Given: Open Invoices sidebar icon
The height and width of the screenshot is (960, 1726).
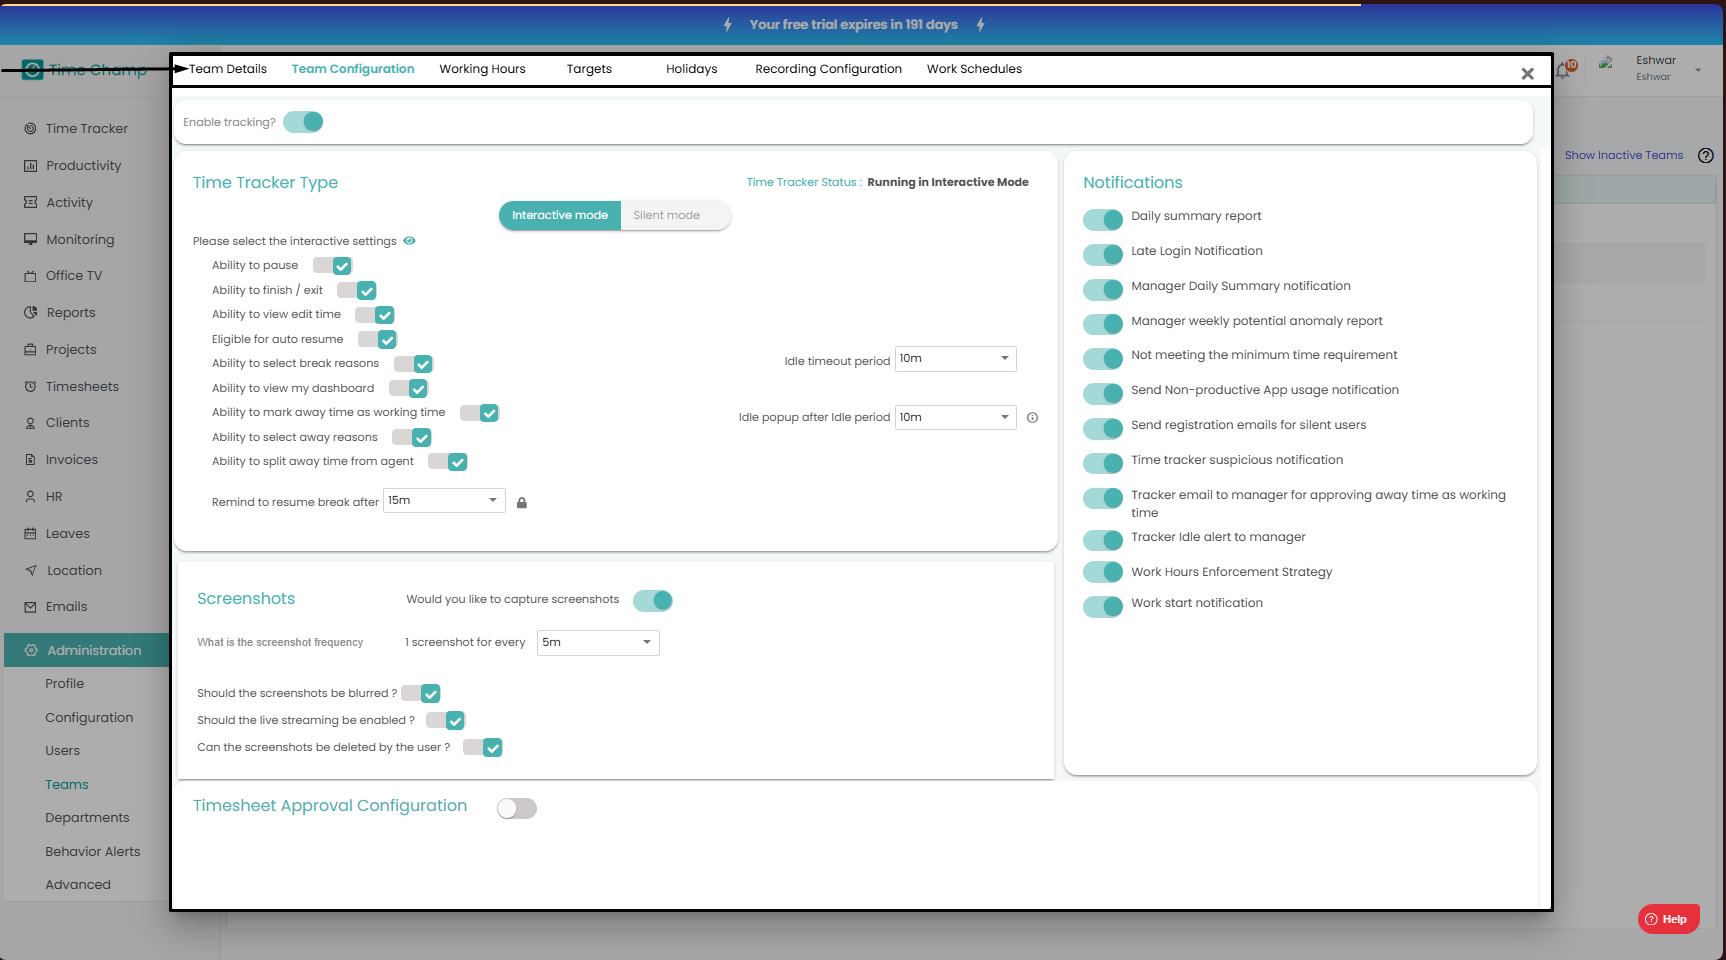Looking at the screenshot, I should (30, 459).
